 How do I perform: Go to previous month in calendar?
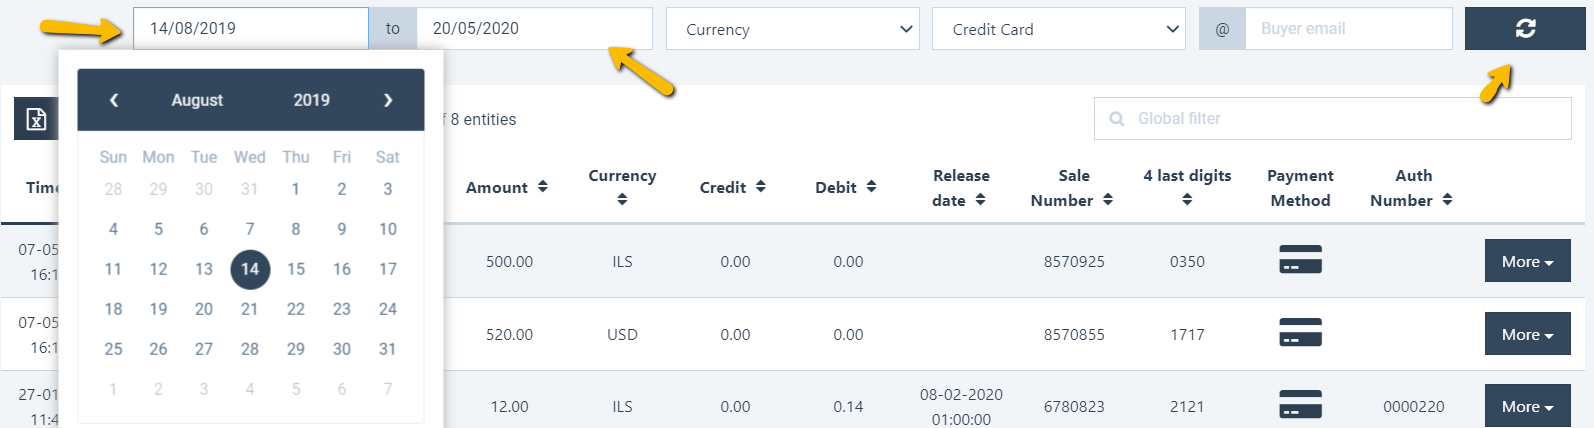(114, 100)
